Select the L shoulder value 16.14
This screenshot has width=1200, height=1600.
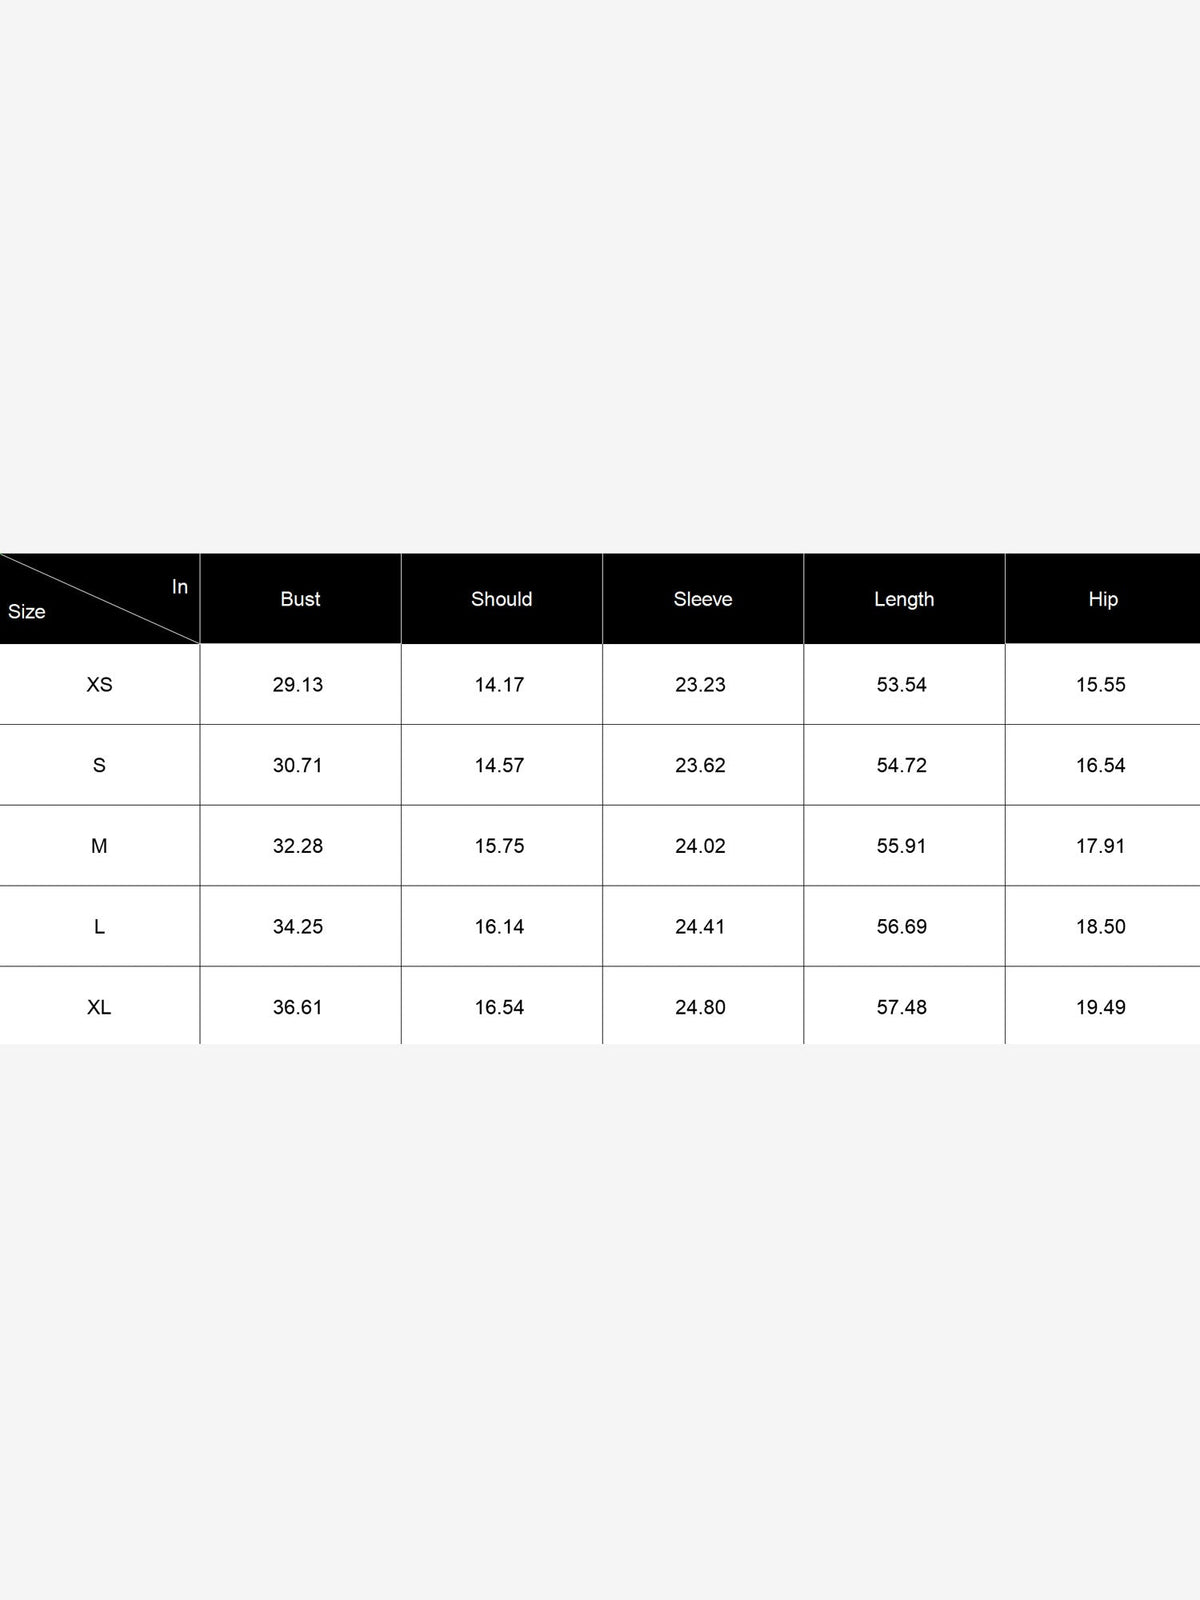[x=499, y=927]
